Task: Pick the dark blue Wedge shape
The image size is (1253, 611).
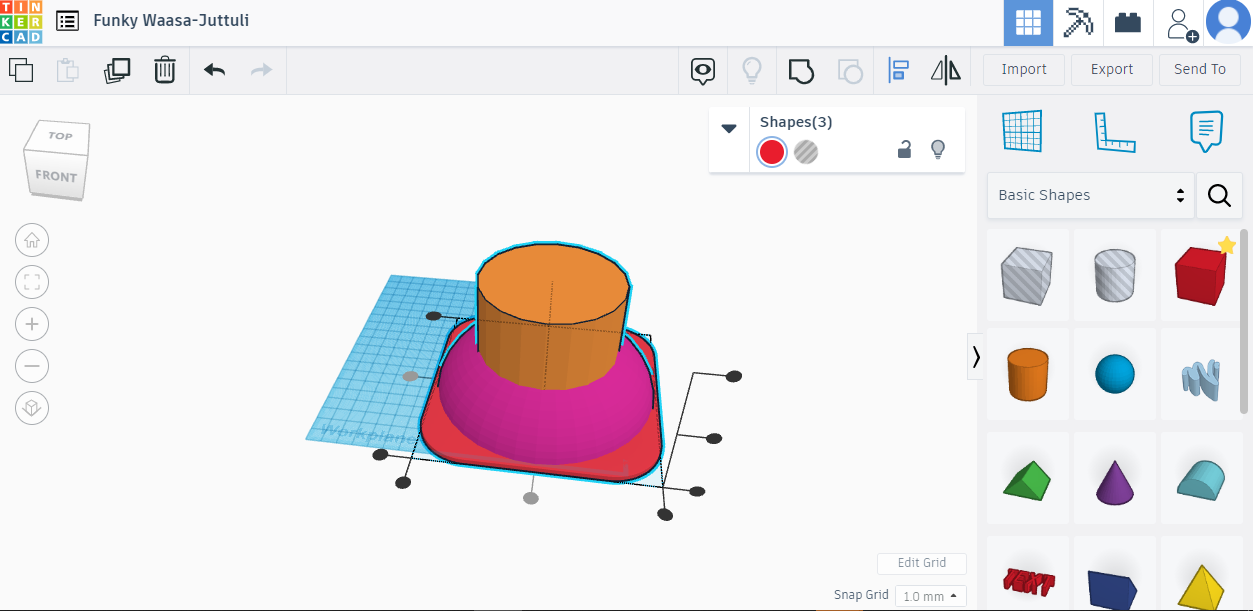Action: [x=1115, y=574]
